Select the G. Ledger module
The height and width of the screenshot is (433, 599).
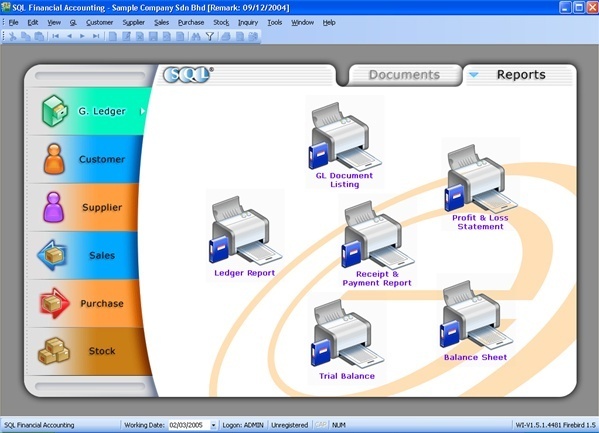[89, 111]
